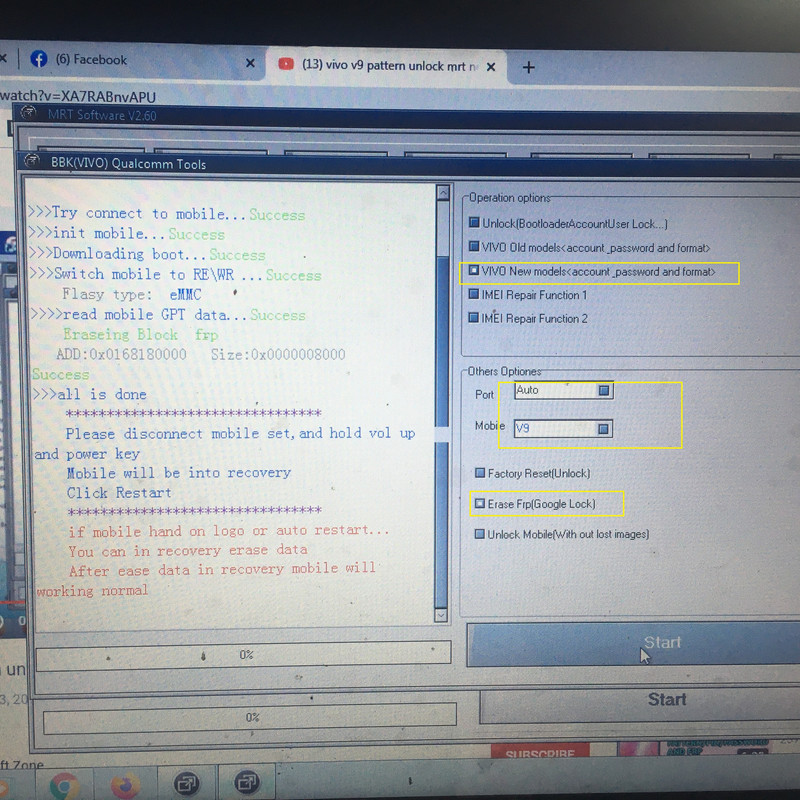
Task: Click the lower Start button in MRT window
Action: (640, 706)
